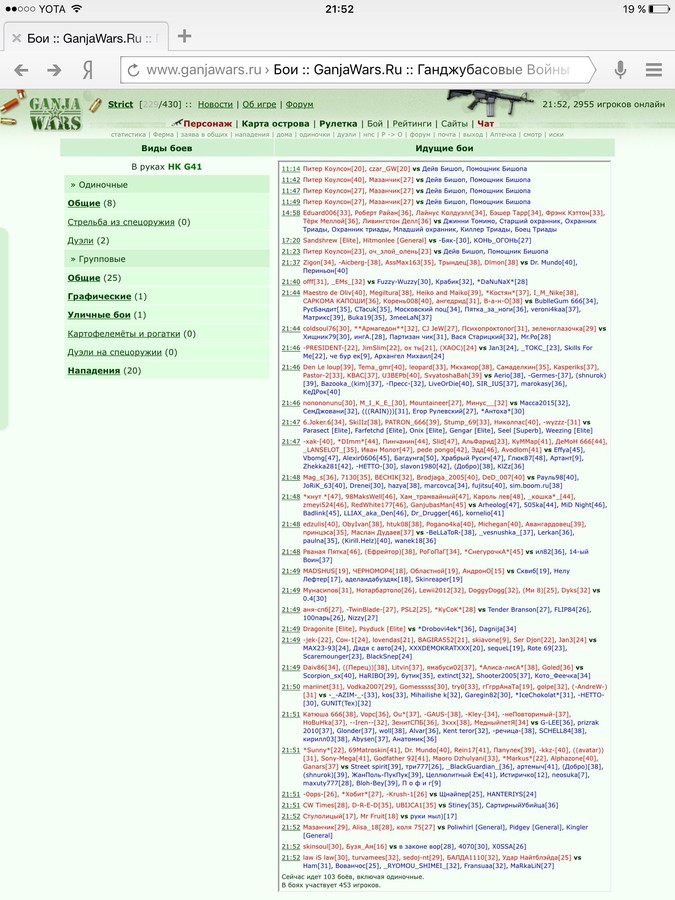Reload the page with the refresh icon
This screenshot has height=900, width=675.
pyautogui.click(x=133, y=70)
